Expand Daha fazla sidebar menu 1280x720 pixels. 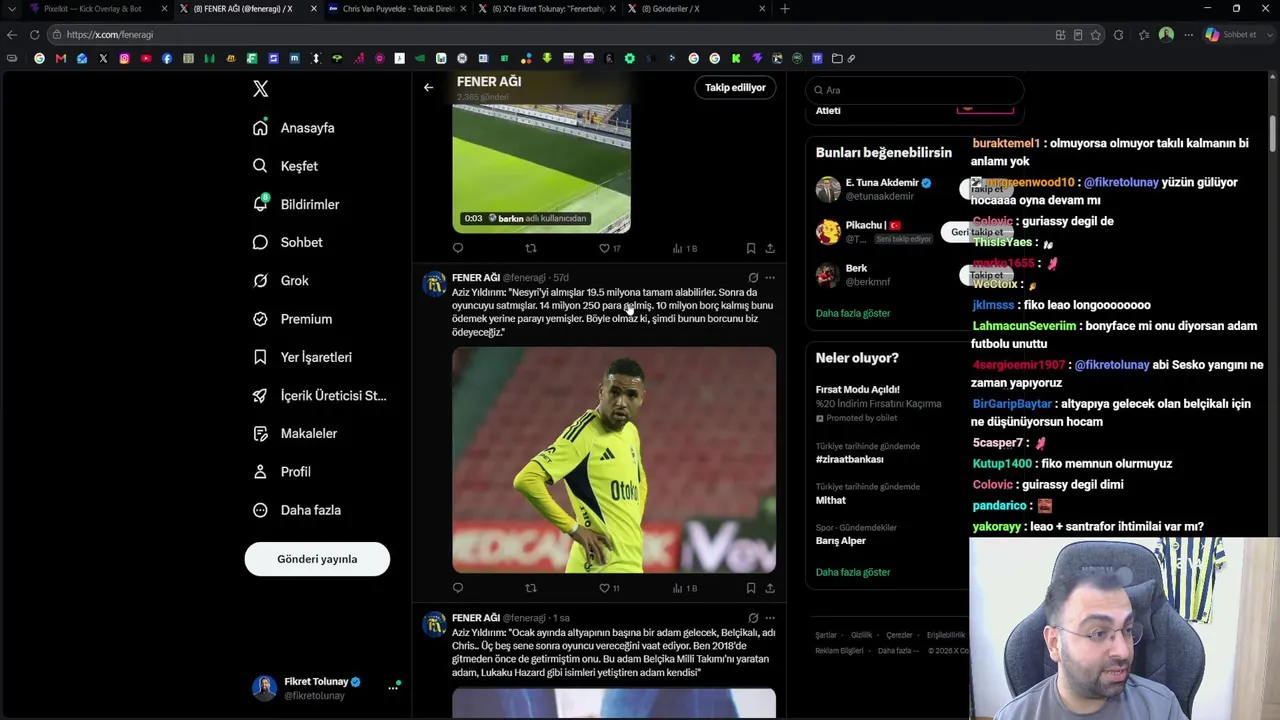[x=297, y=510]
